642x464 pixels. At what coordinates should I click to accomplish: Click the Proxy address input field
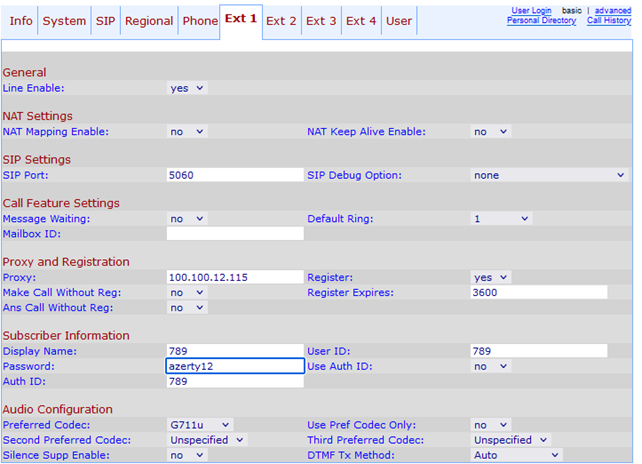(235, 277)
